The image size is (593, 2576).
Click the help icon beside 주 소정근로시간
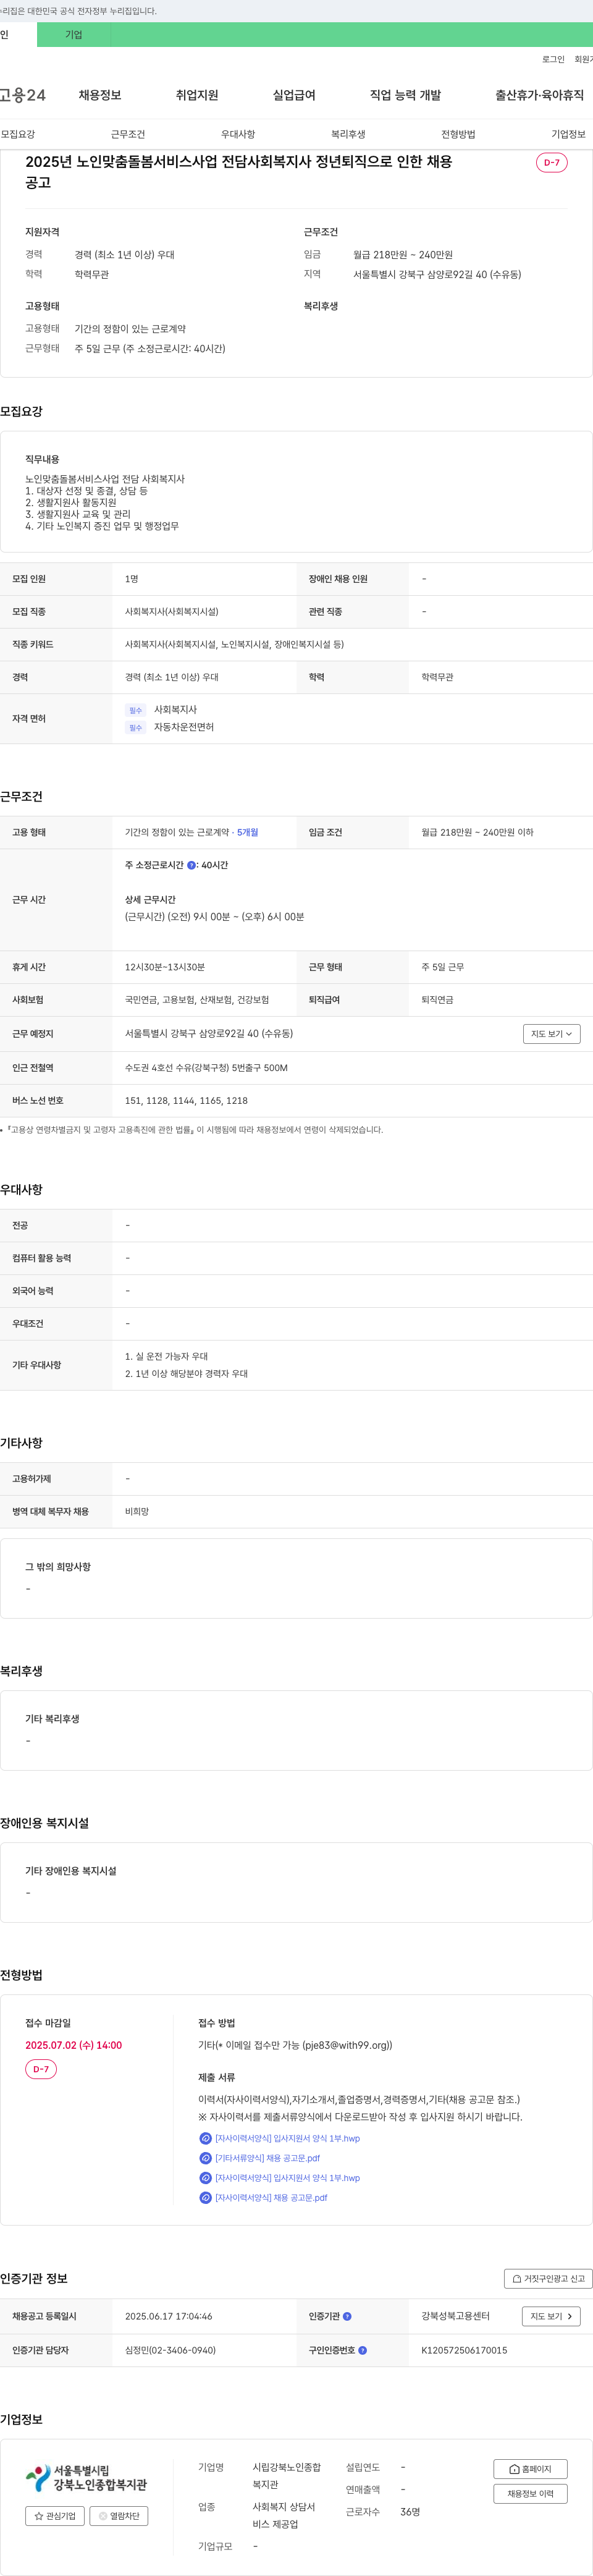tap(192, 865)
